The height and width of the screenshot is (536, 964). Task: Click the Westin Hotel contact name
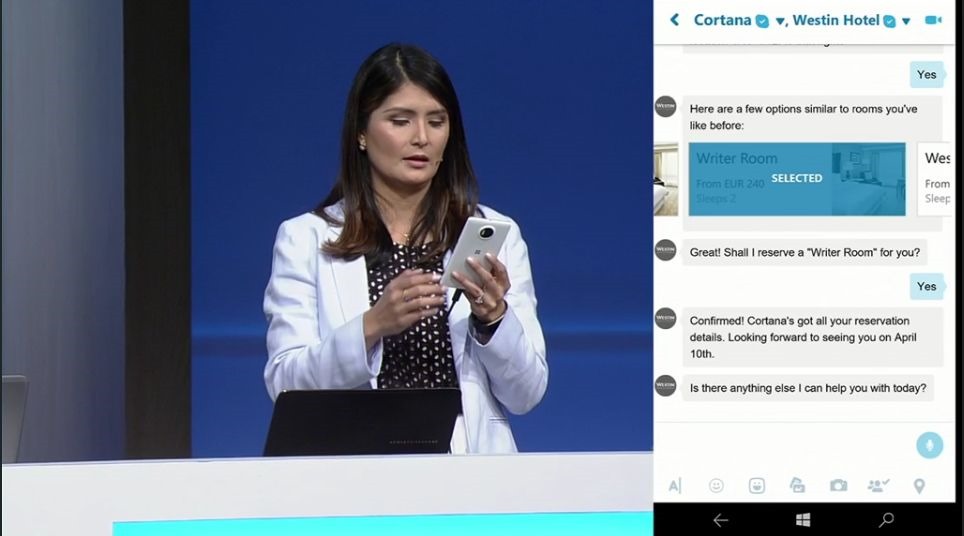(x=836, y=20)
